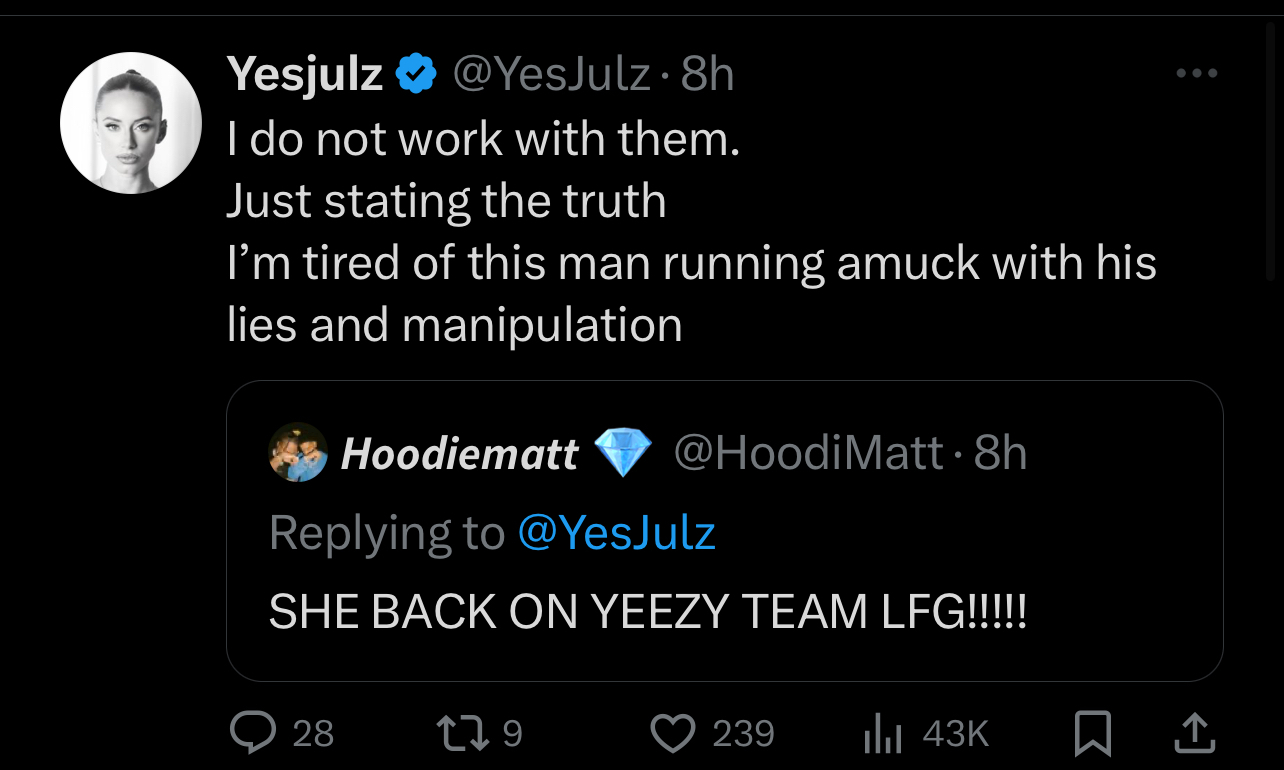Click the diamond badge beside Hoodiematt

623,454
